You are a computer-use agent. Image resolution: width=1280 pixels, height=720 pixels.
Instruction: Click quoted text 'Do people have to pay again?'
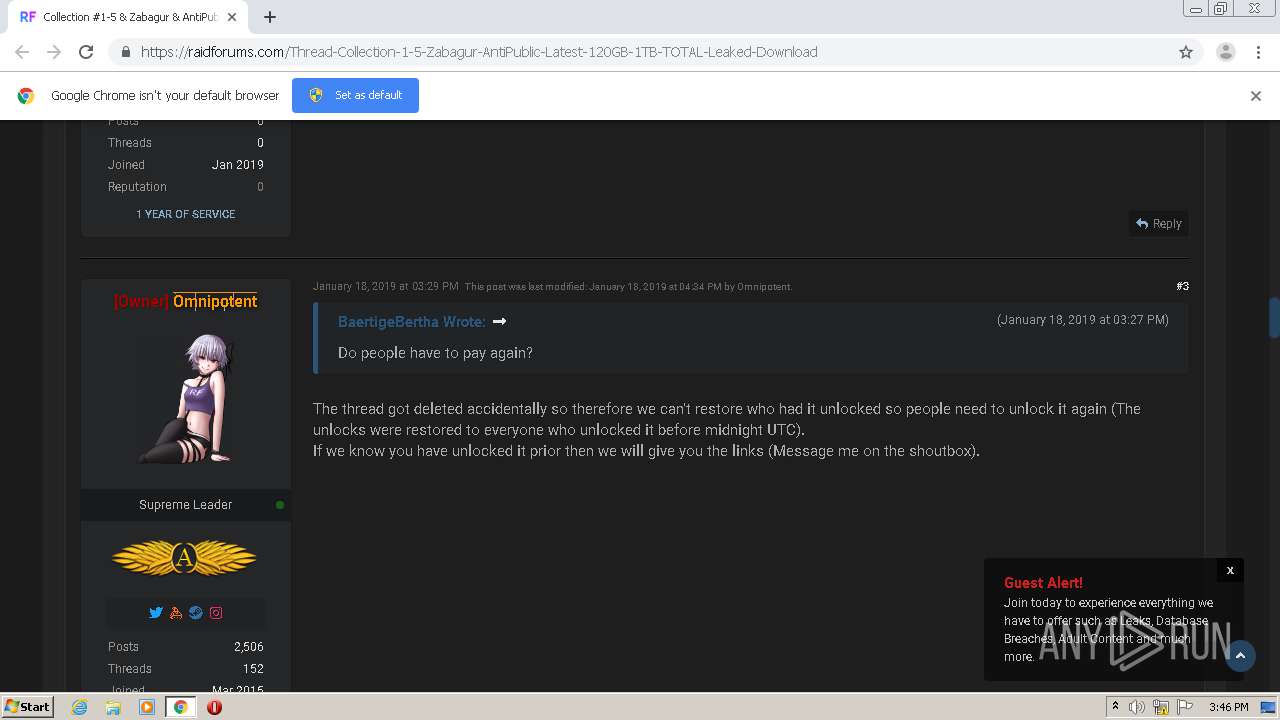coord(435,353)
